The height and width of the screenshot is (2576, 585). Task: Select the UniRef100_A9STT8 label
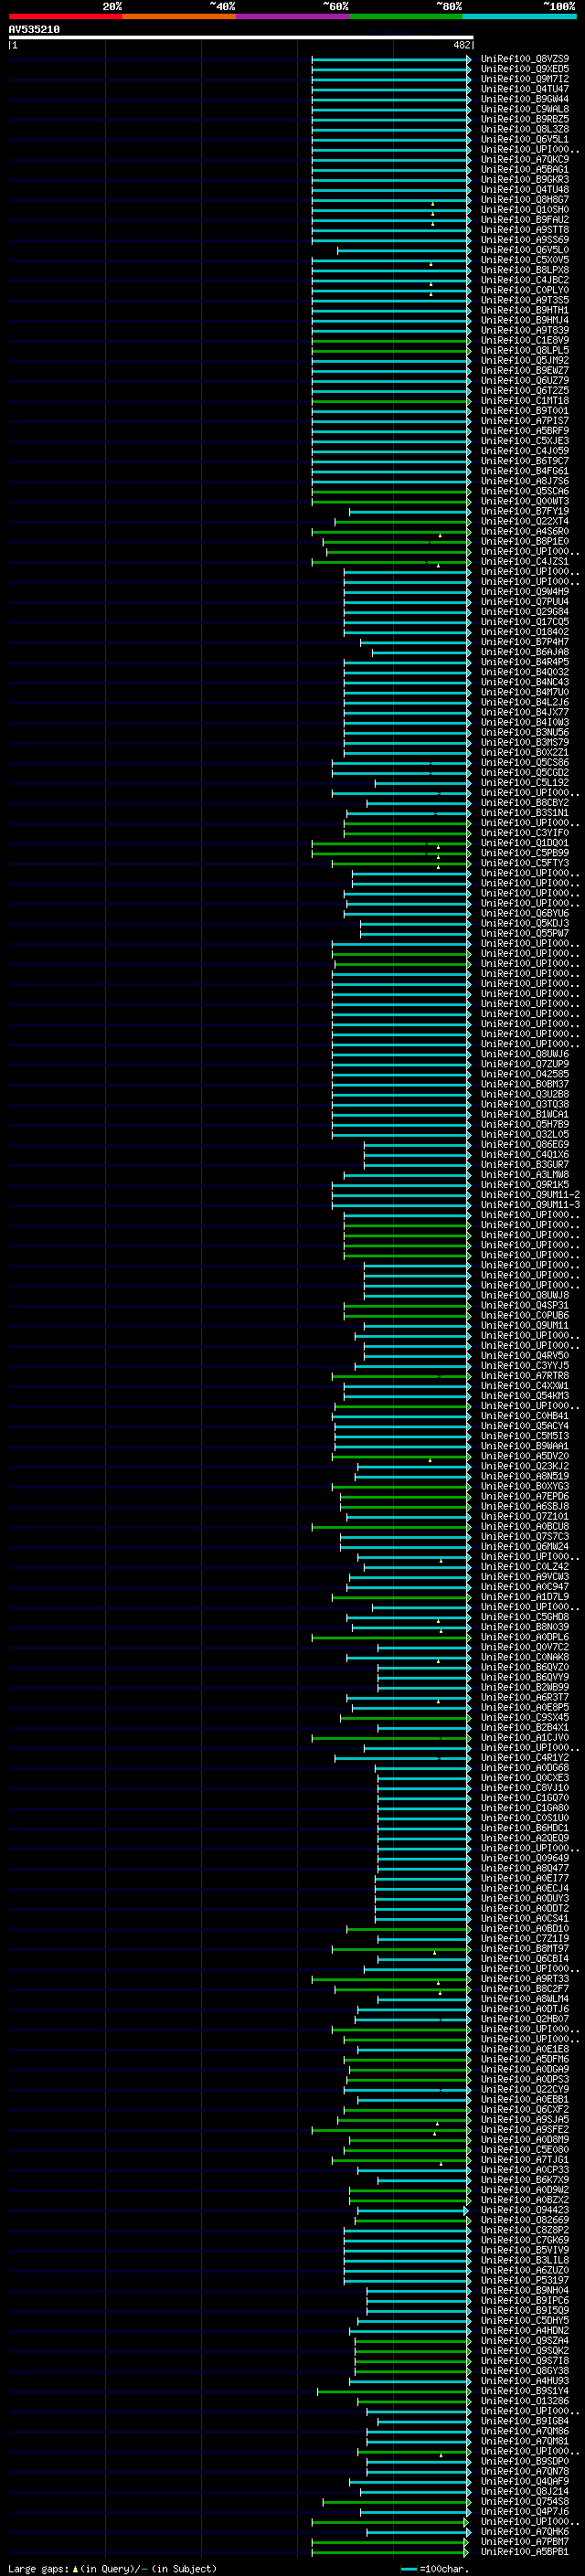click(525, 230)
